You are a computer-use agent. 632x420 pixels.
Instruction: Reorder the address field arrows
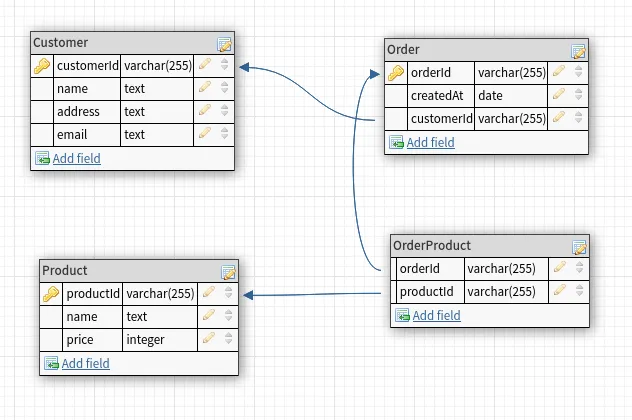tap(225, 110)
